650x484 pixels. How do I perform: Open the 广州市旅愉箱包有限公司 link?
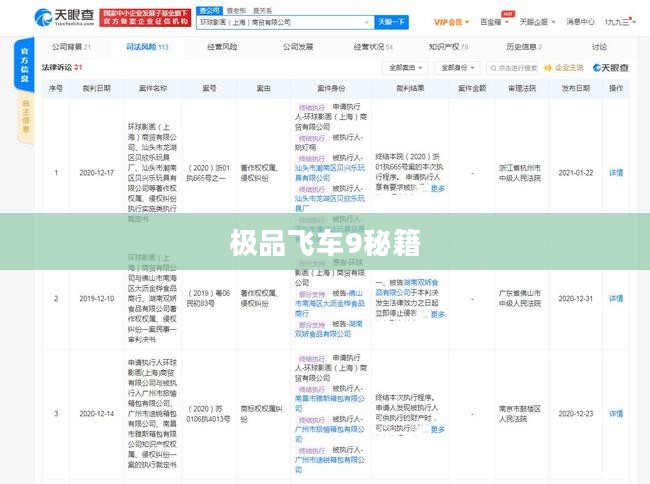tap(330, 434)
